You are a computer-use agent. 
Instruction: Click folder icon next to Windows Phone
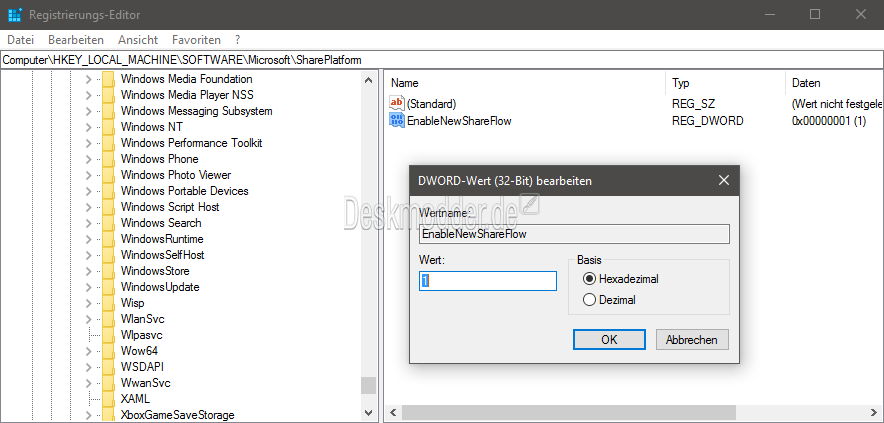108,159
